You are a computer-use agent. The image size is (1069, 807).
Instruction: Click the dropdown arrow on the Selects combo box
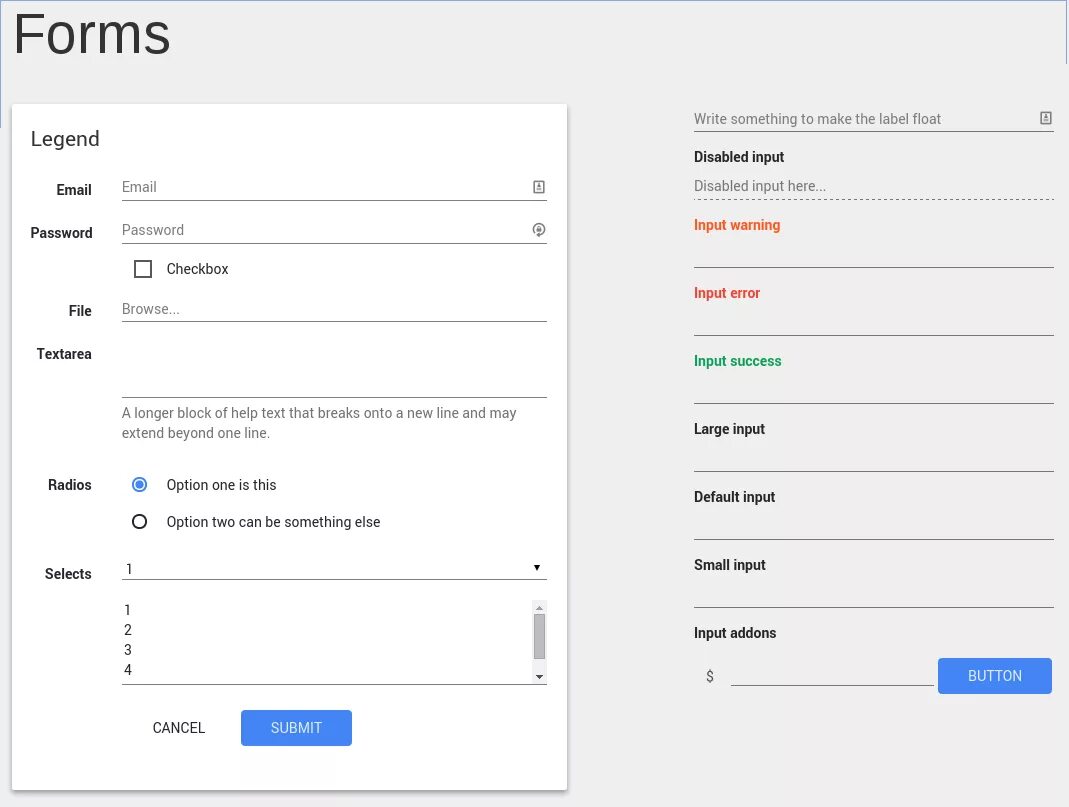(537, 568)
